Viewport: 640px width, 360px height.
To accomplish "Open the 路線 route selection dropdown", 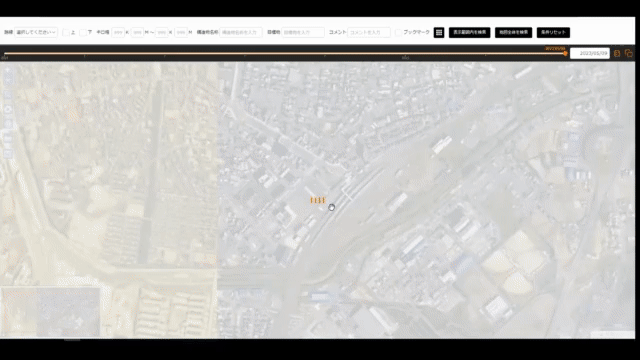I will point(36,32).
